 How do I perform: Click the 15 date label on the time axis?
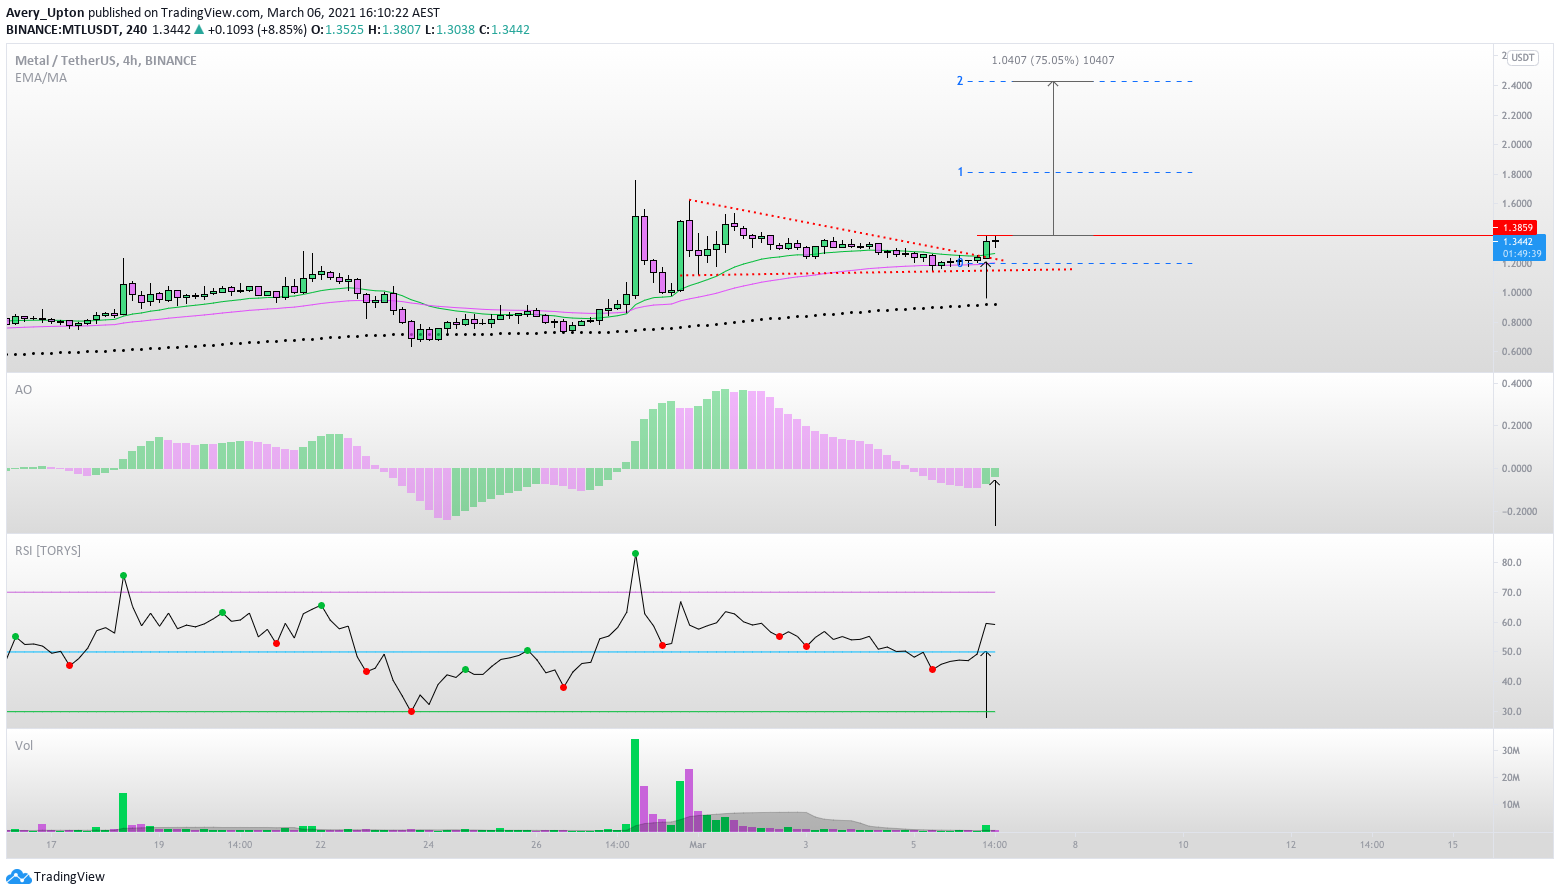point(1453,845)
